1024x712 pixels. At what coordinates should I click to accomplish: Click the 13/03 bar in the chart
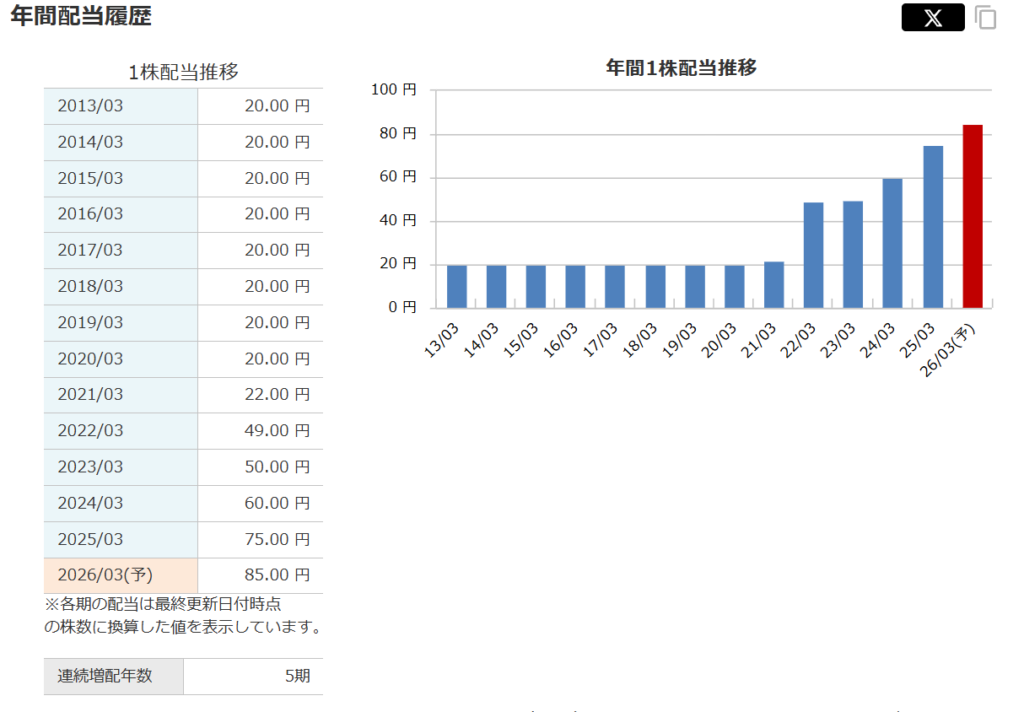point(457,287)
